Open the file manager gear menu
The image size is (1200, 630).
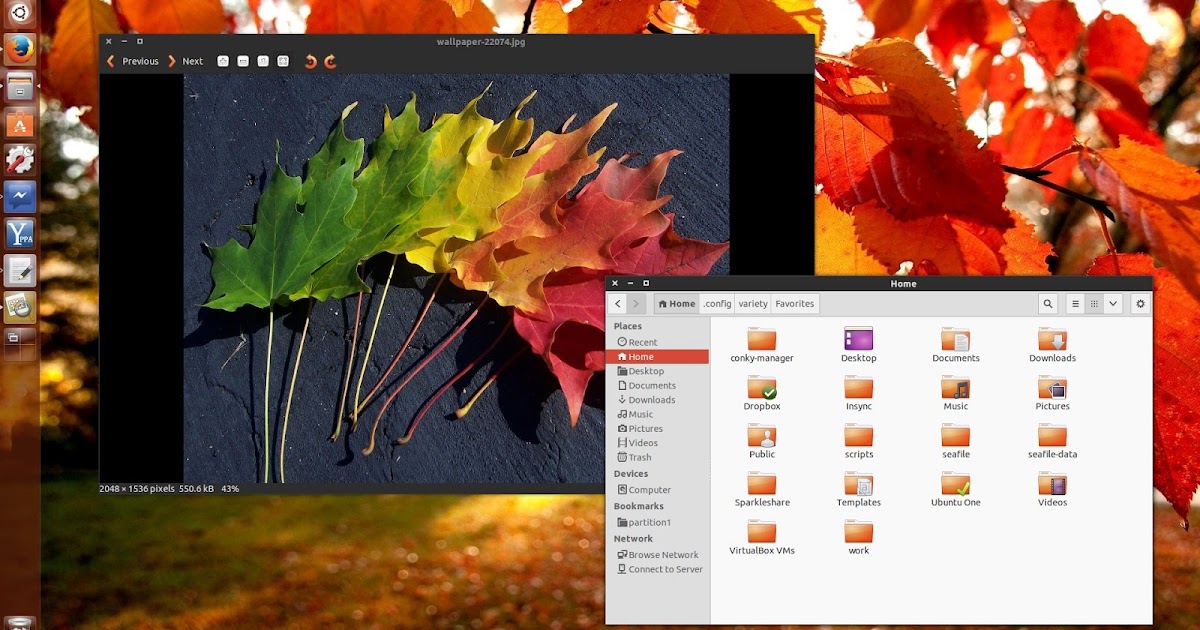pos(1140,303)
